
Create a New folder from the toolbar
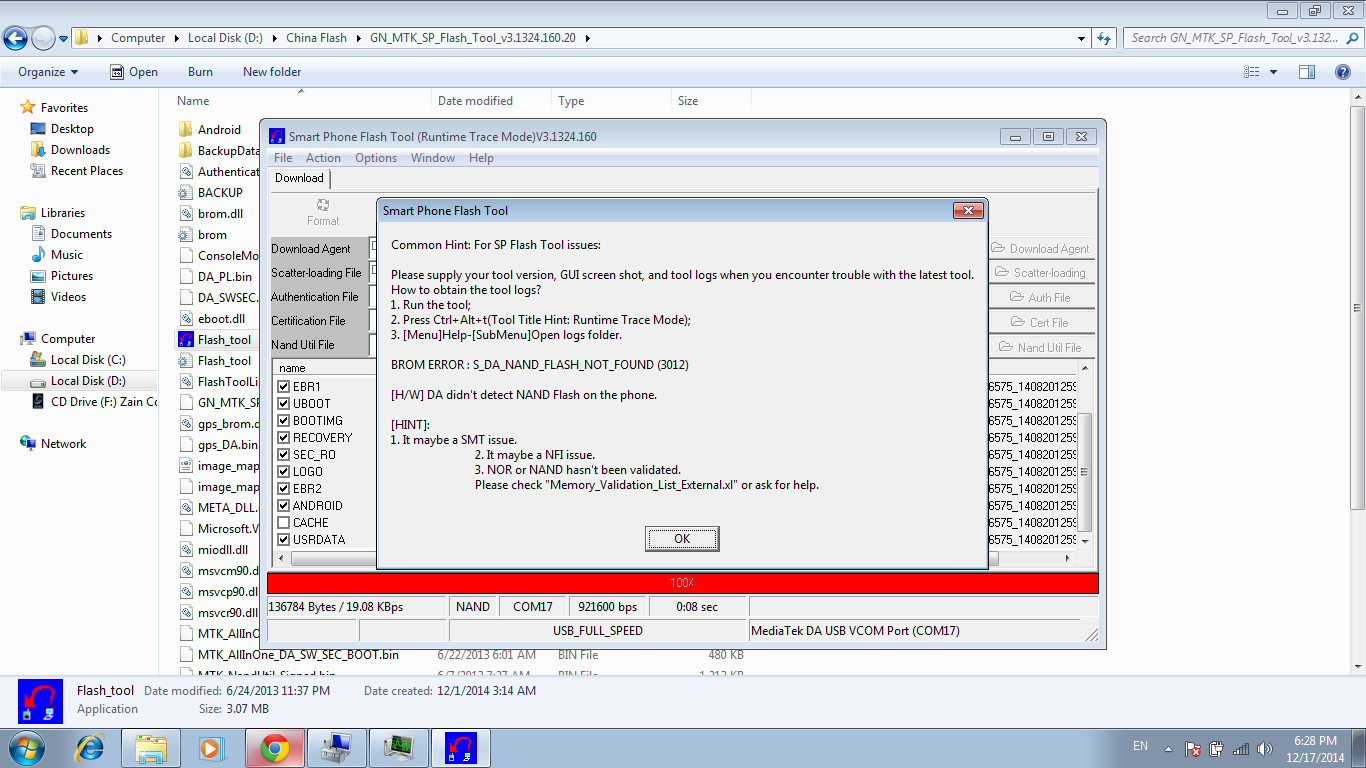click(x=272, y=72)
